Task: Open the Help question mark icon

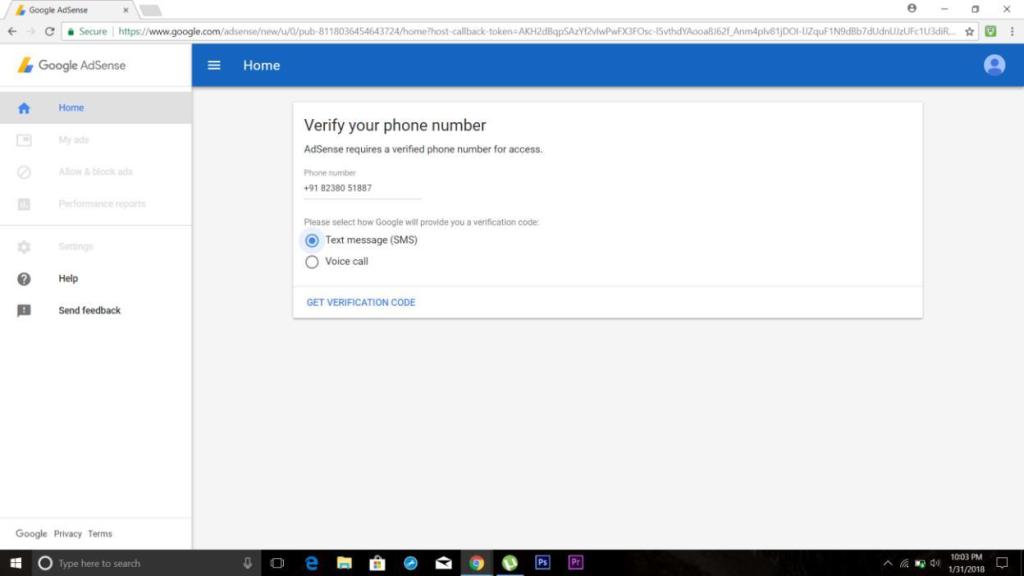Action: click(x=24, y=279)
